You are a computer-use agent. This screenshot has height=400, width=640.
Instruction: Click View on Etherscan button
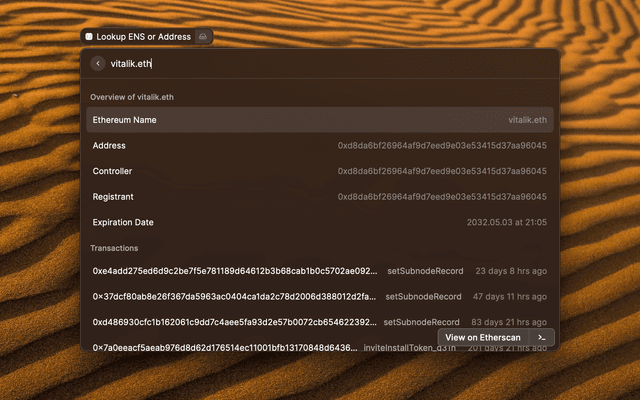(x=480, y=338)
